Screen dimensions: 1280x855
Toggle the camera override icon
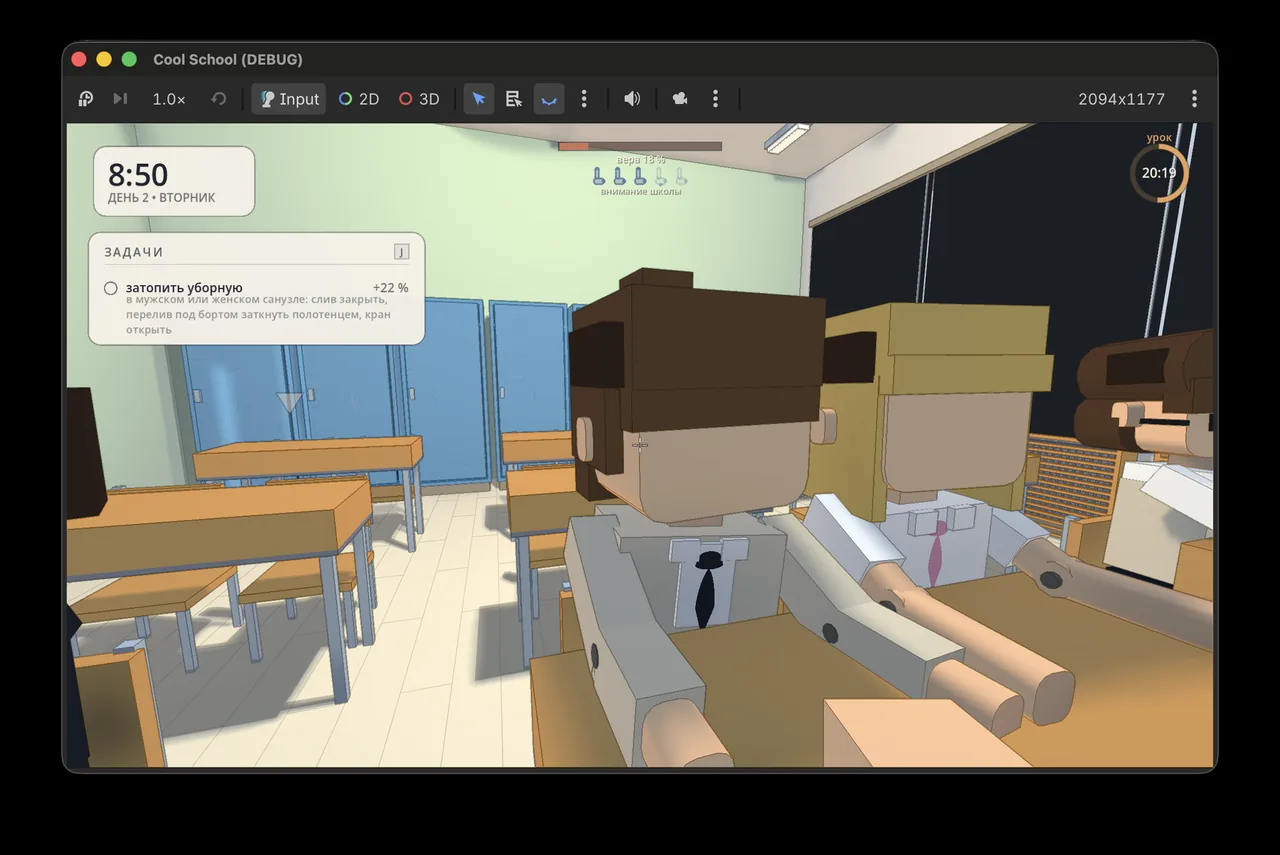point(680,99)
